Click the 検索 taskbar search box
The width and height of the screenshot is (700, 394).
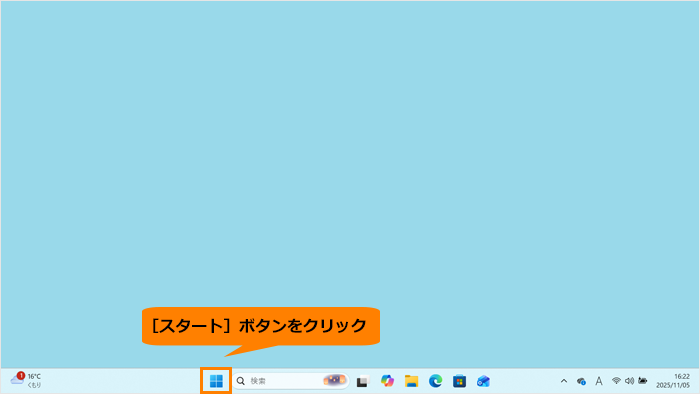290,381
